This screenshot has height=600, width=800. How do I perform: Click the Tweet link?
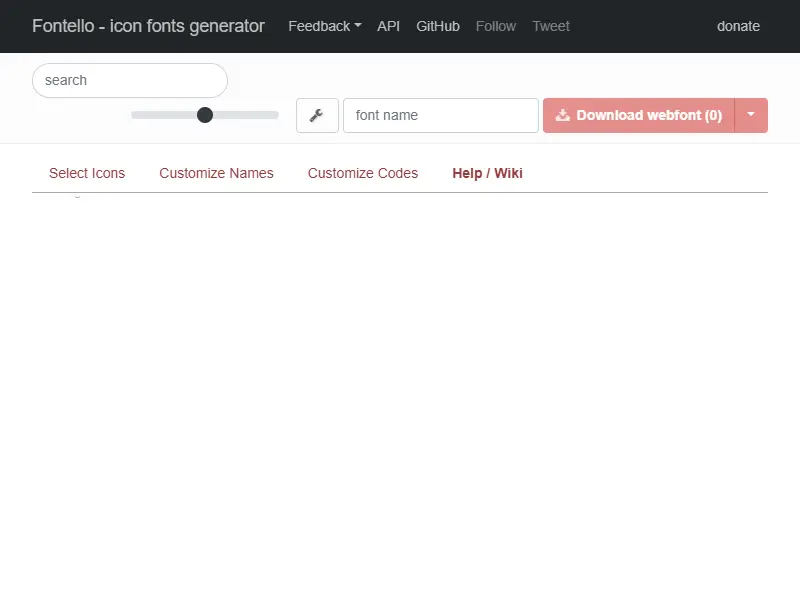click(x=551, y=26)
